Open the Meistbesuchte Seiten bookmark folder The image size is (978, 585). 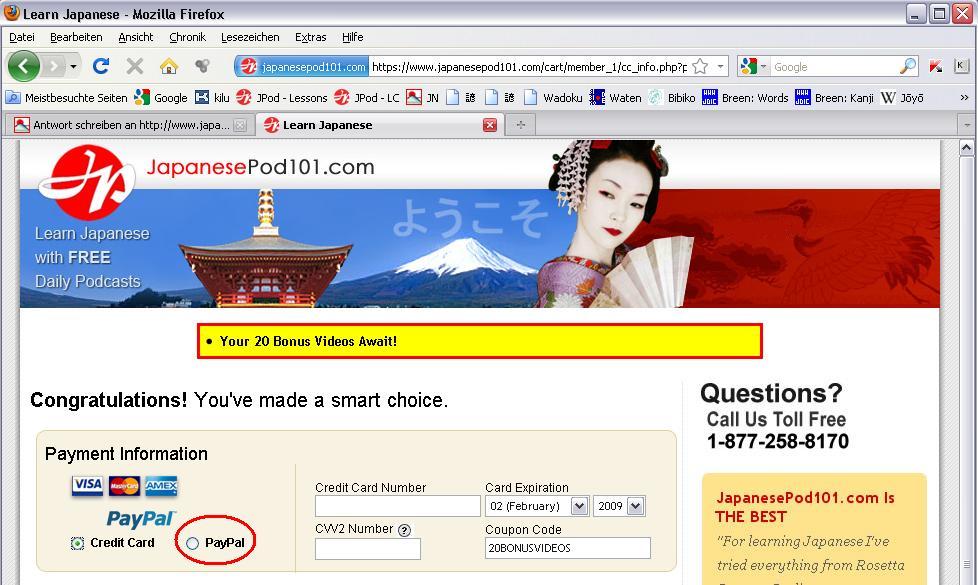[68, 98]
